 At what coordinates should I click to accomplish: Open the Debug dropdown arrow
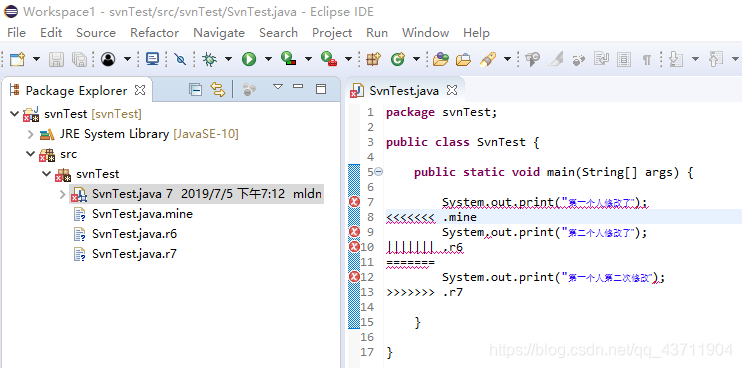pos(228,60)
